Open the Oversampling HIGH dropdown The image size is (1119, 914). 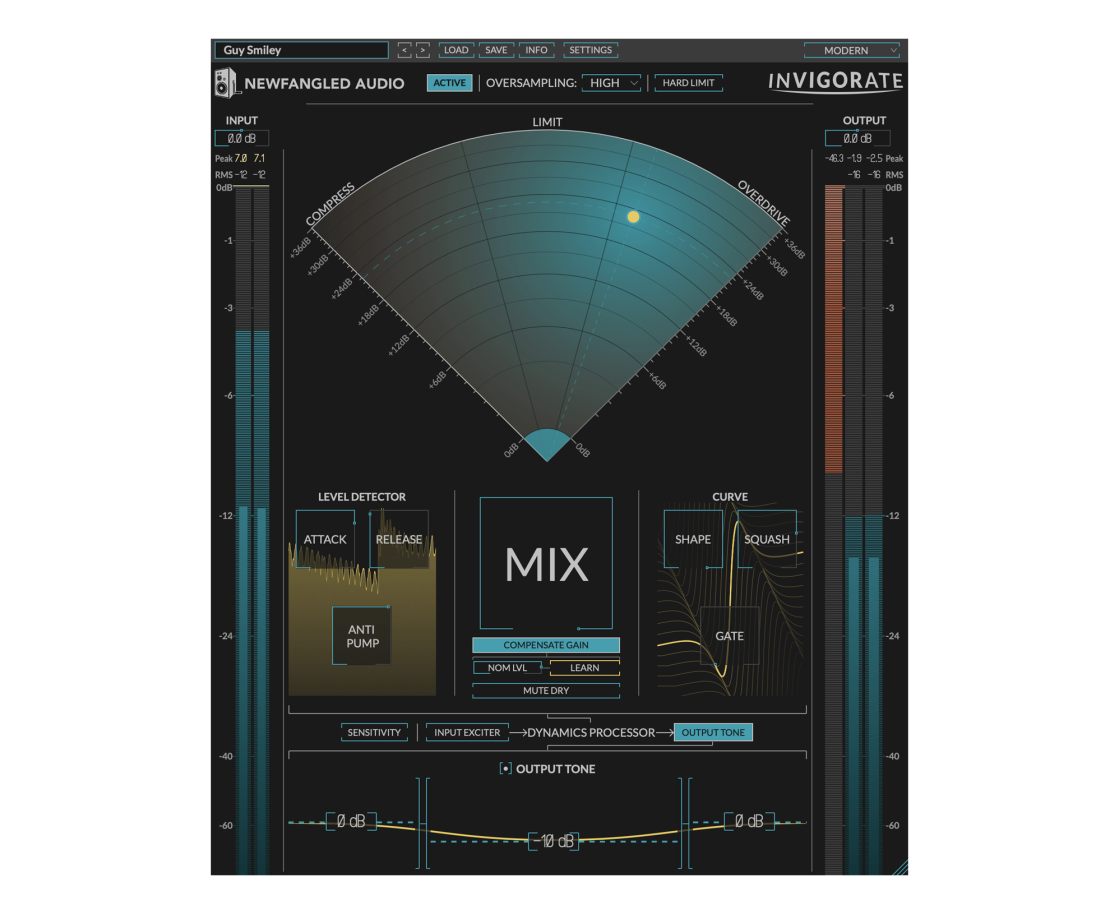pyautogui.click(x=612, y=83)
